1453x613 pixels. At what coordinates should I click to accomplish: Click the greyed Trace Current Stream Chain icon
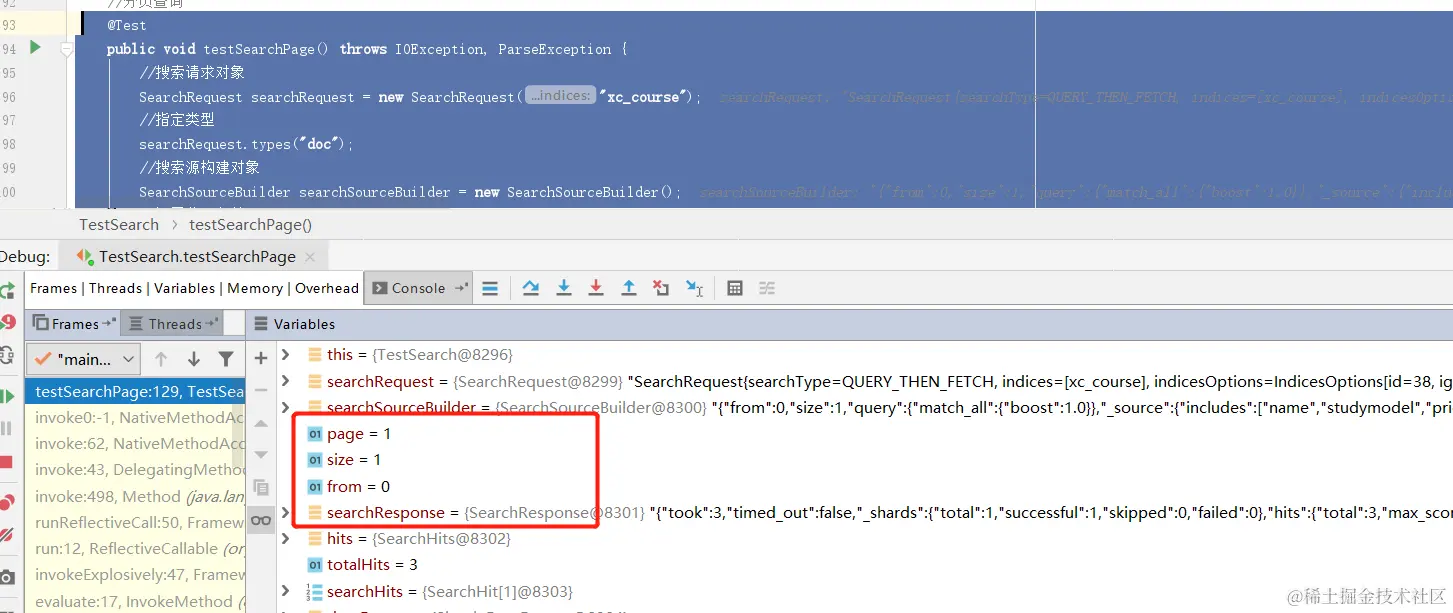pos(767,288)
